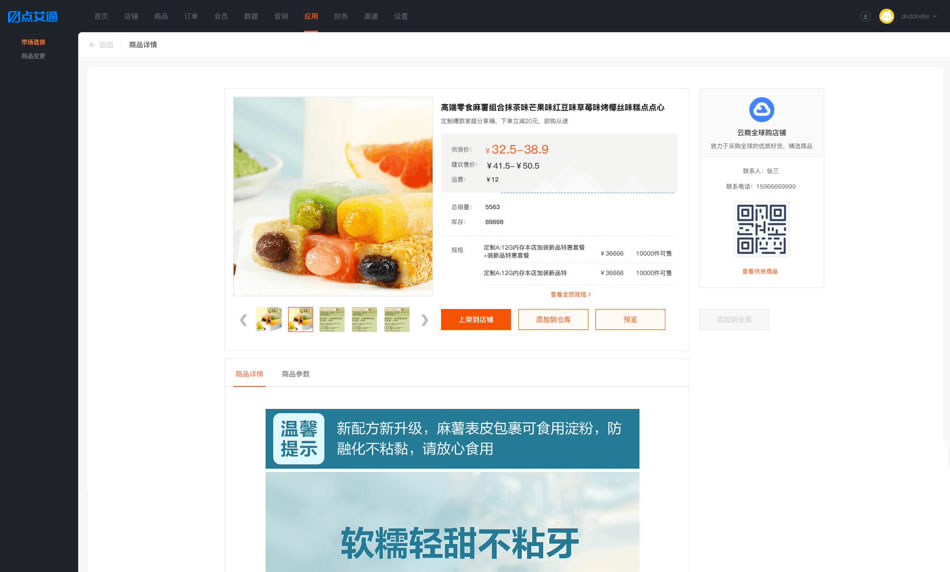Open the supplier products link below the QR code
Screen dimensions: 950x572
760,271
